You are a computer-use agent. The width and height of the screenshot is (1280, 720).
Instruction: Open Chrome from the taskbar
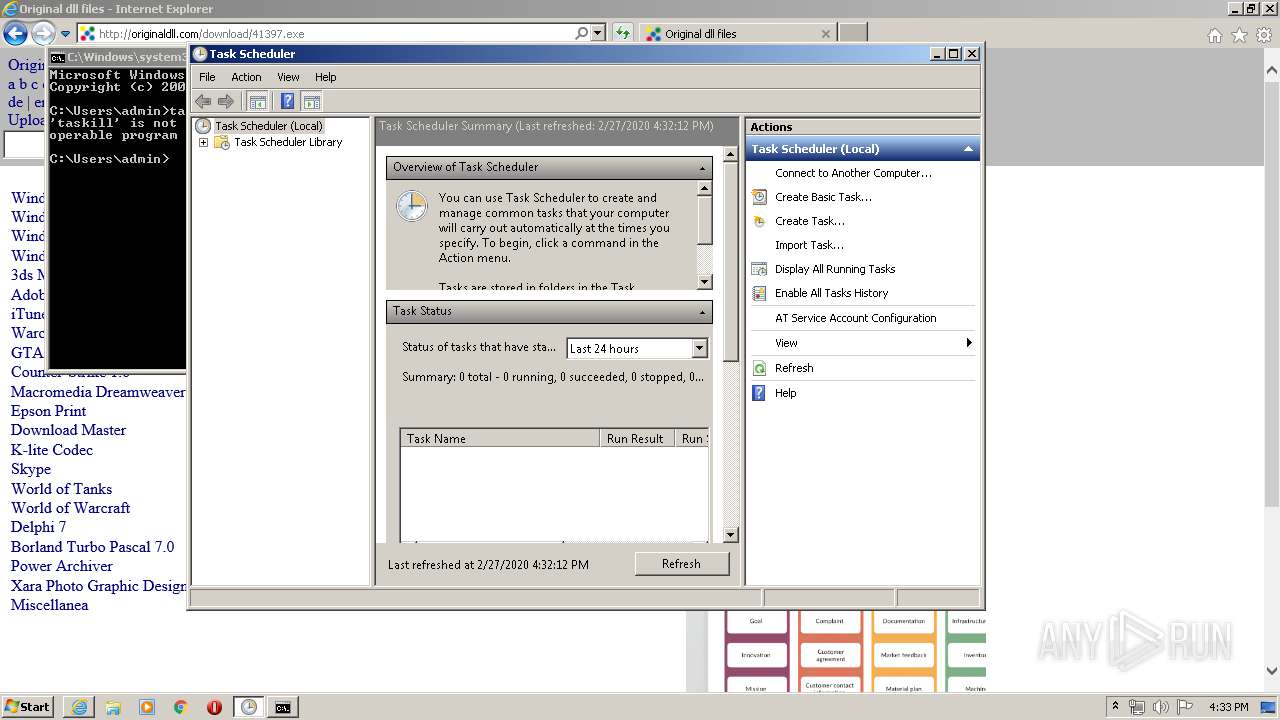(x=181, y=707)
